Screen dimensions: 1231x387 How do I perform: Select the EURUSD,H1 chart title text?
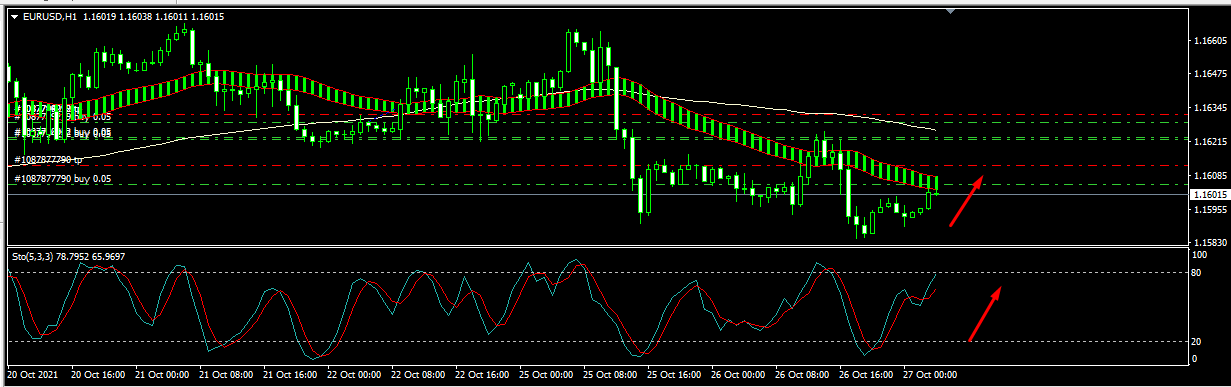(x=50, y=17)
